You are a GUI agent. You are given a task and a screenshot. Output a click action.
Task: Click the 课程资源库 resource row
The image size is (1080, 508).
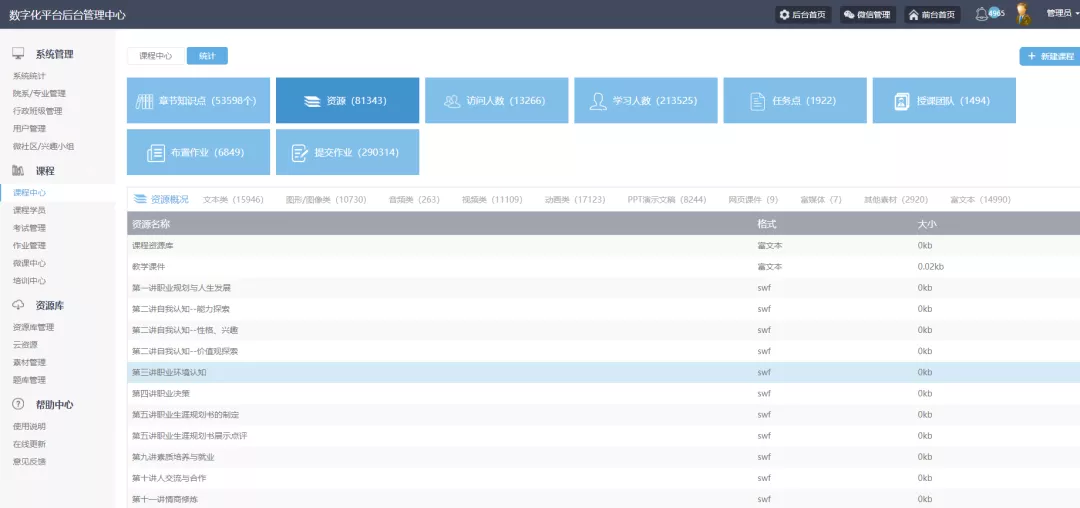603,245
